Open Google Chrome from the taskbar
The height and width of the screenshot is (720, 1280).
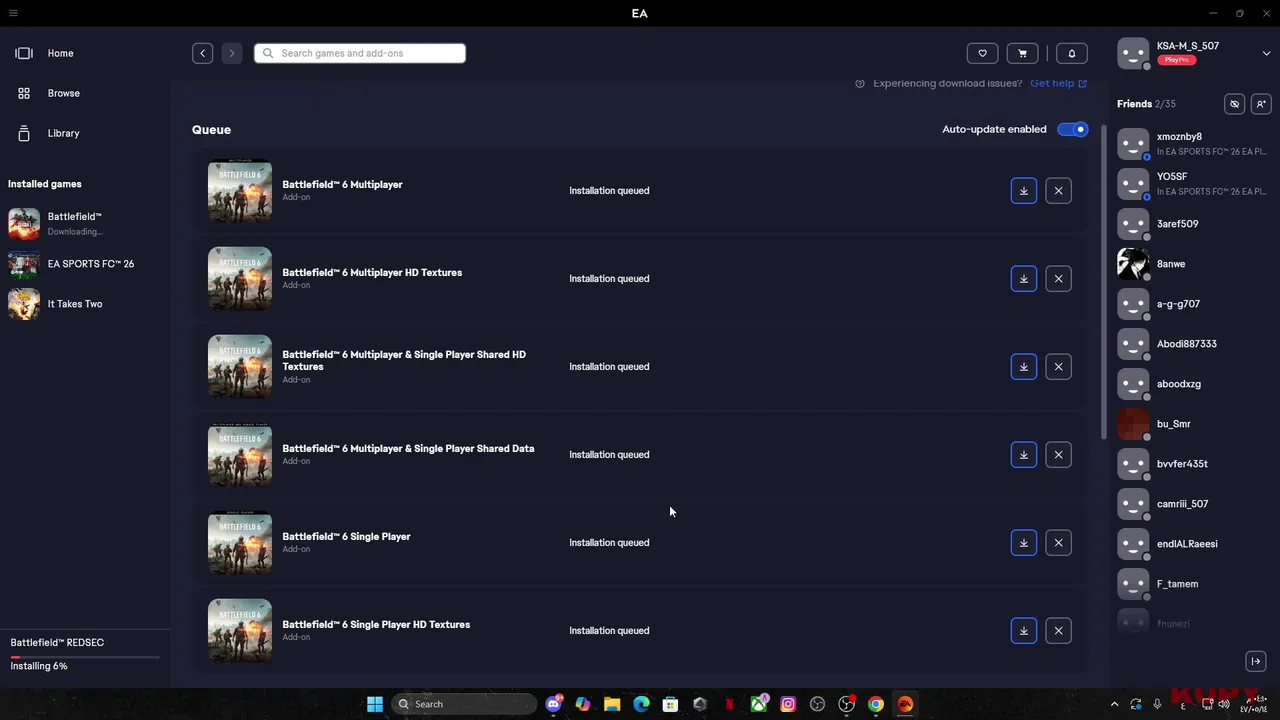point(876,704)
